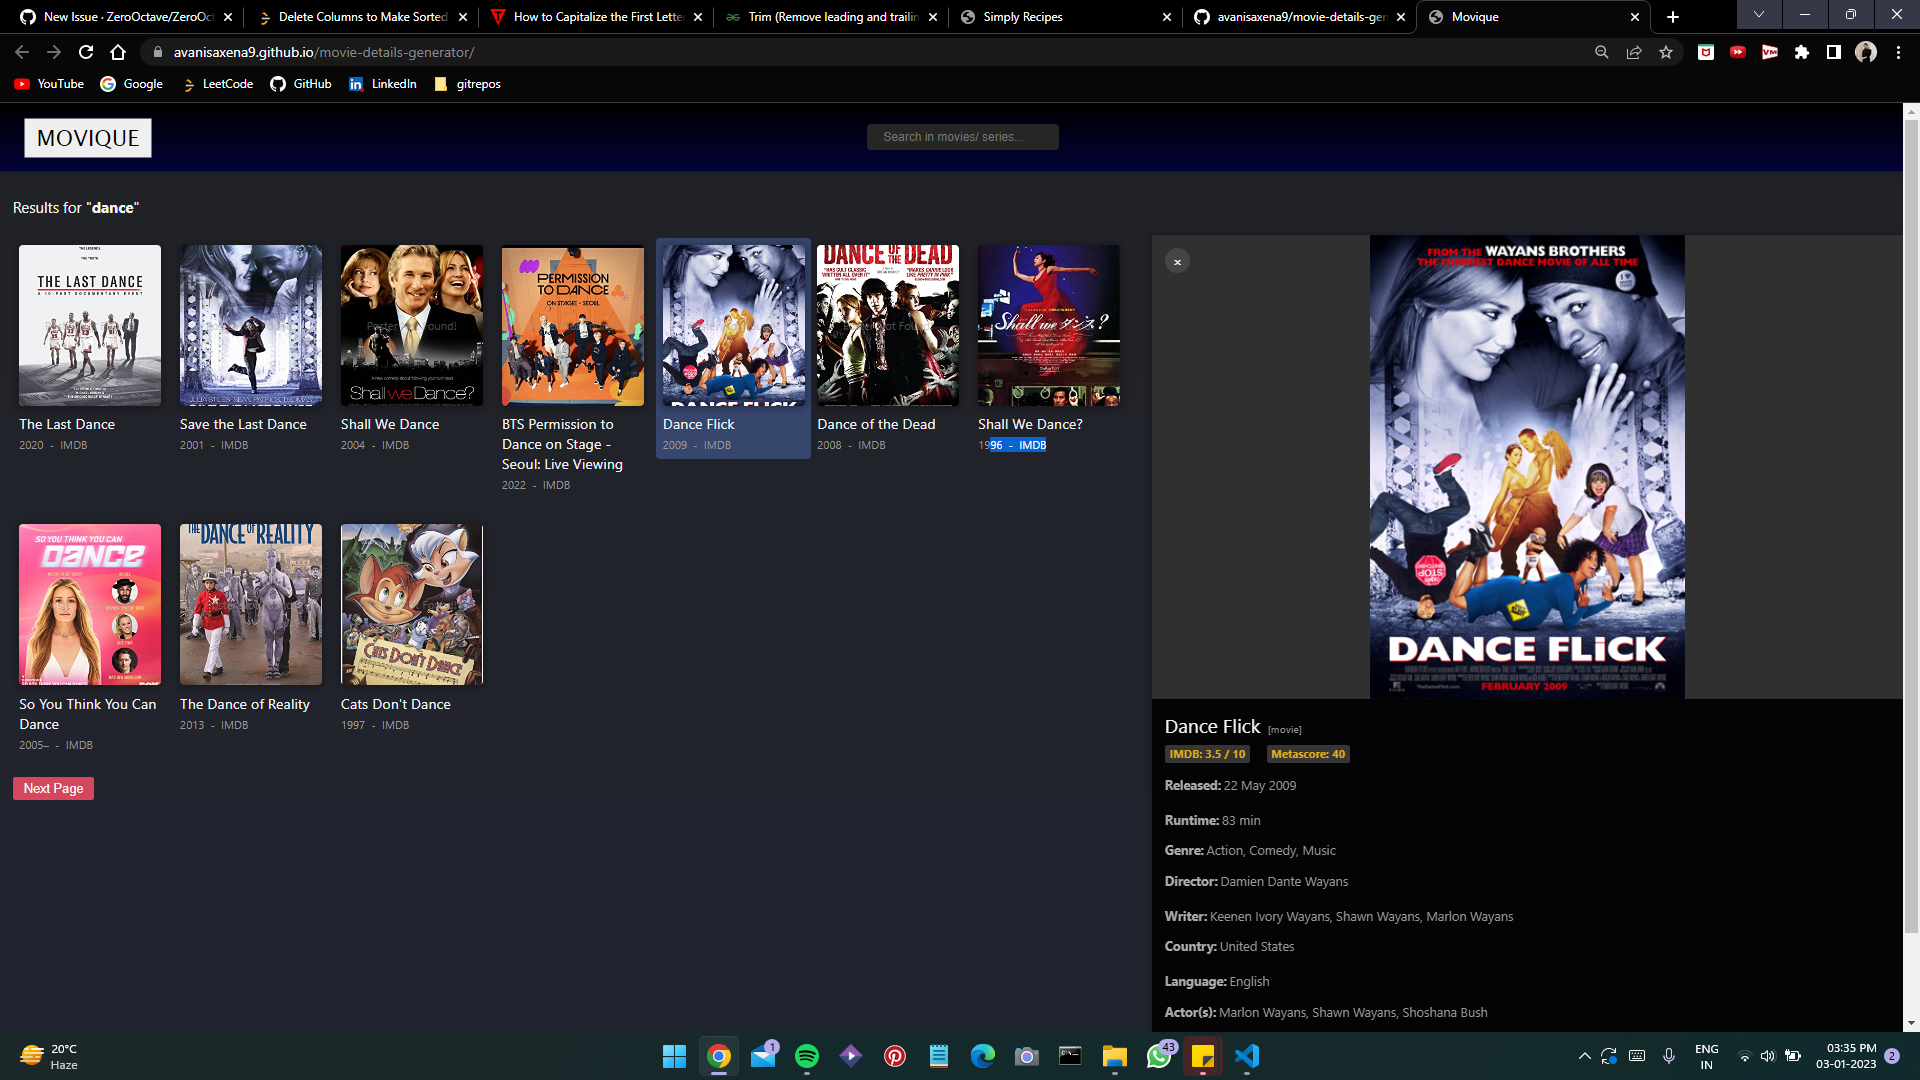The height and width of the screenshot is (1080, 1920).
Task: Expand hidden system tray icons
Action: pyautogui.click(x=1584, y=1056)
